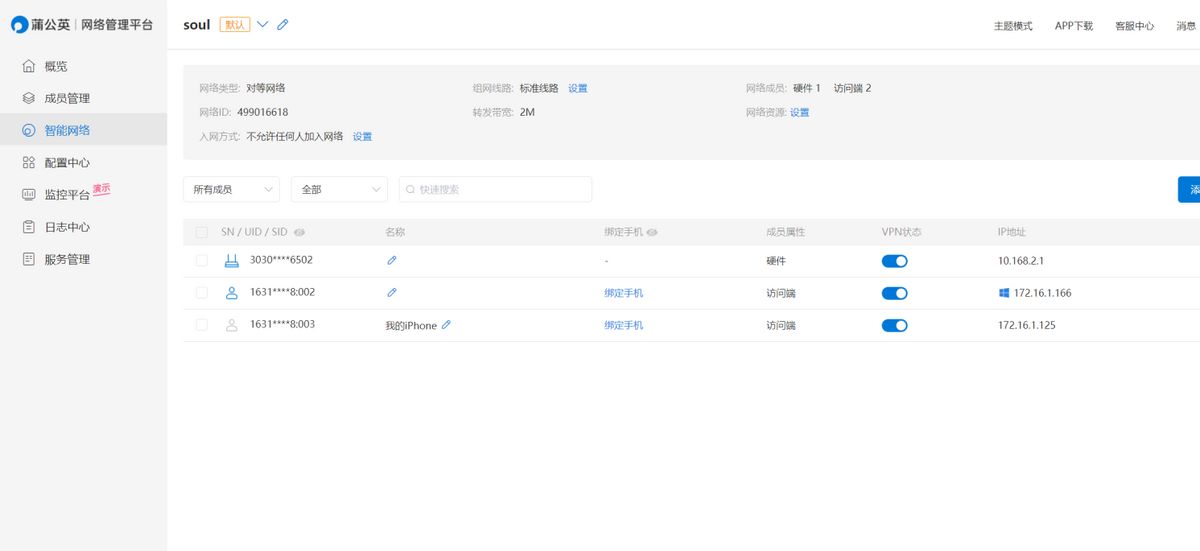Tick the select-all checkbox in table header
The height and width of the screenshot is (551, 1200).
coord(202,232)
